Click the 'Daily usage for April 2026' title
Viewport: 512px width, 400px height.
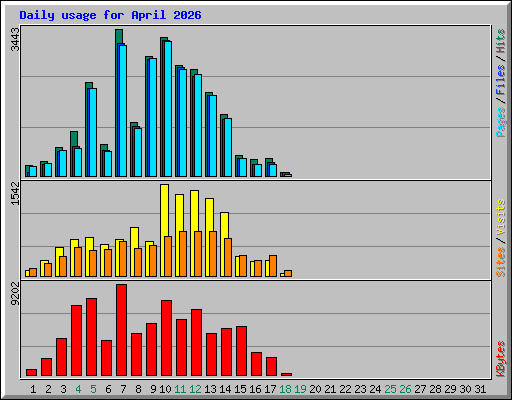pyautogui.click(x=110, y=15)
